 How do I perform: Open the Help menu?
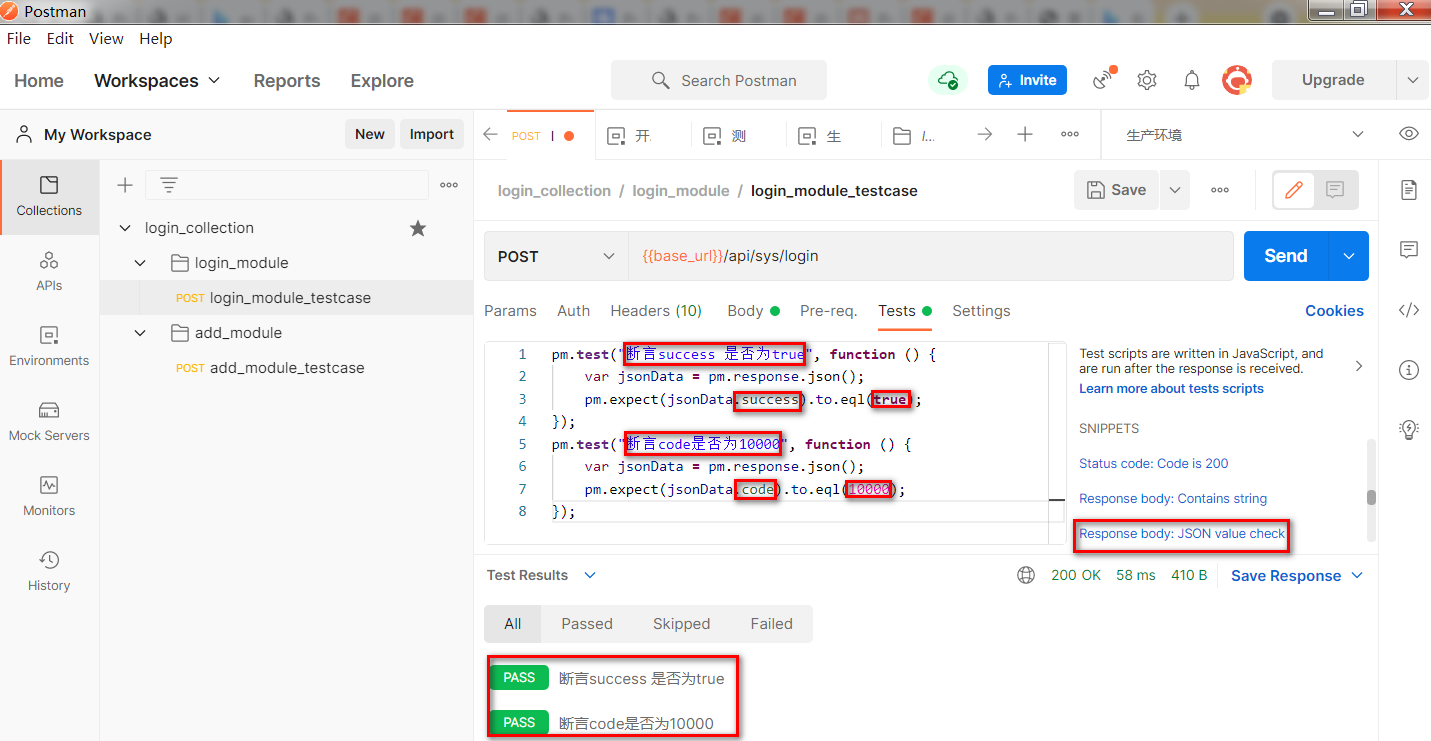point(156,38)
